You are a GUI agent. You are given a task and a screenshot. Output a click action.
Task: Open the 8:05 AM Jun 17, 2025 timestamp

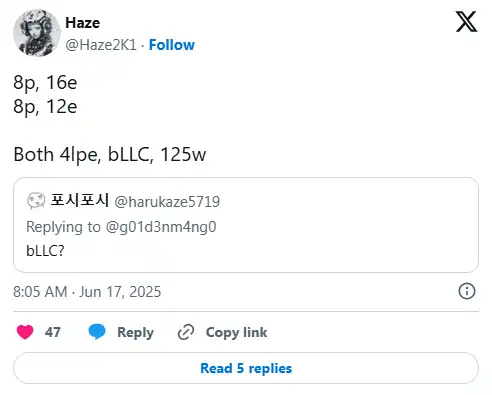(87, 292)
